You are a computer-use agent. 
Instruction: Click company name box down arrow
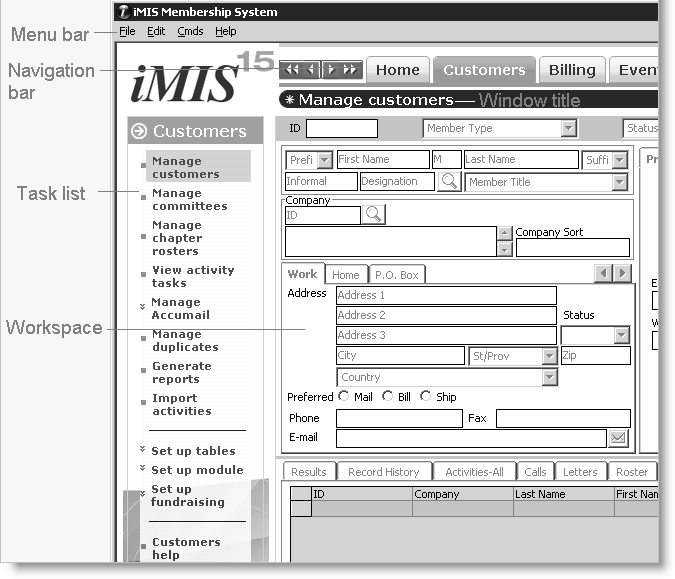point(505,249)
